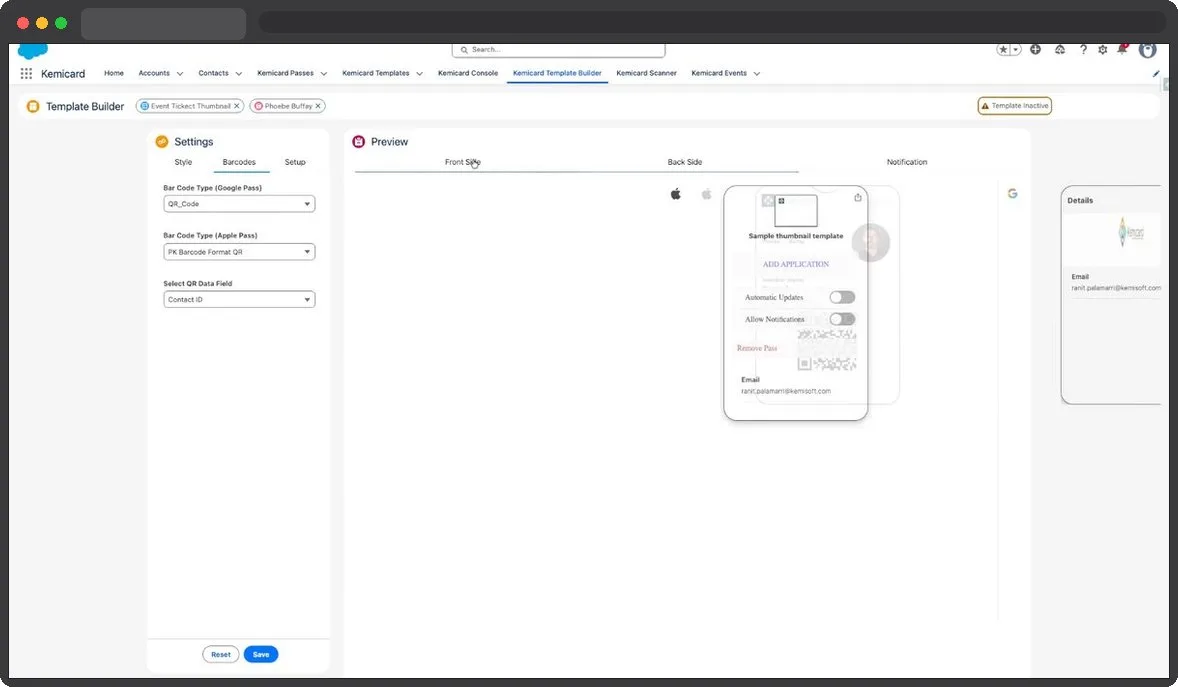Viewport: 1178px width, 687px height.
Task: Open the Kemicard Console nav tab
Action: point(468,74)
